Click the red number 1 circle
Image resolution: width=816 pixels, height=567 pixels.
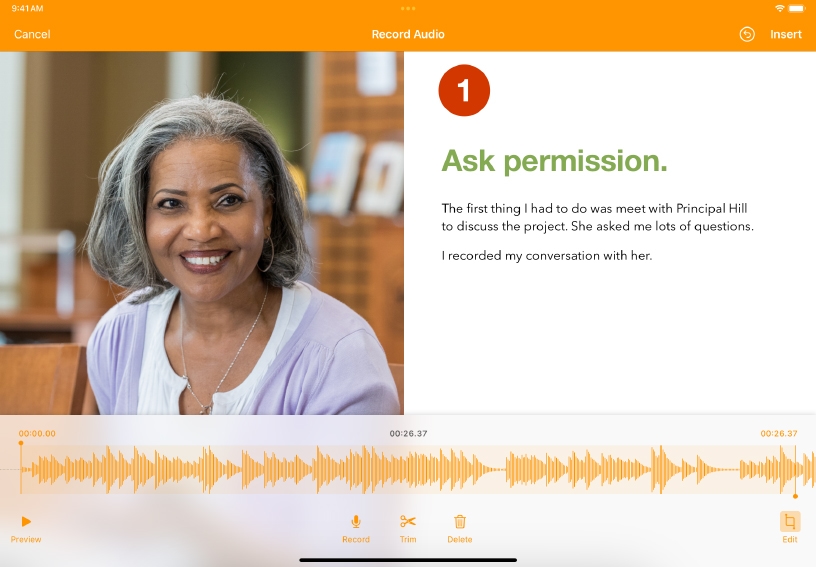(464, 90)
